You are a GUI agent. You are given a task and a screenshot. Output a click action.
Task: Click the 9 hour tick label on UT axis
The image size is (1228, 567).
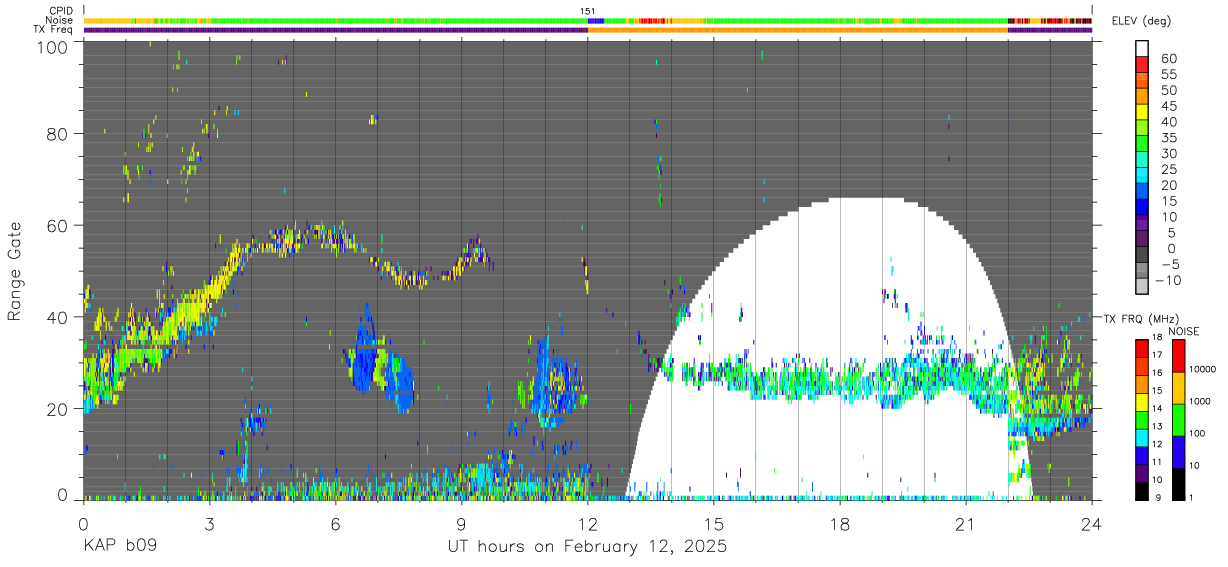tap(461, 523)
